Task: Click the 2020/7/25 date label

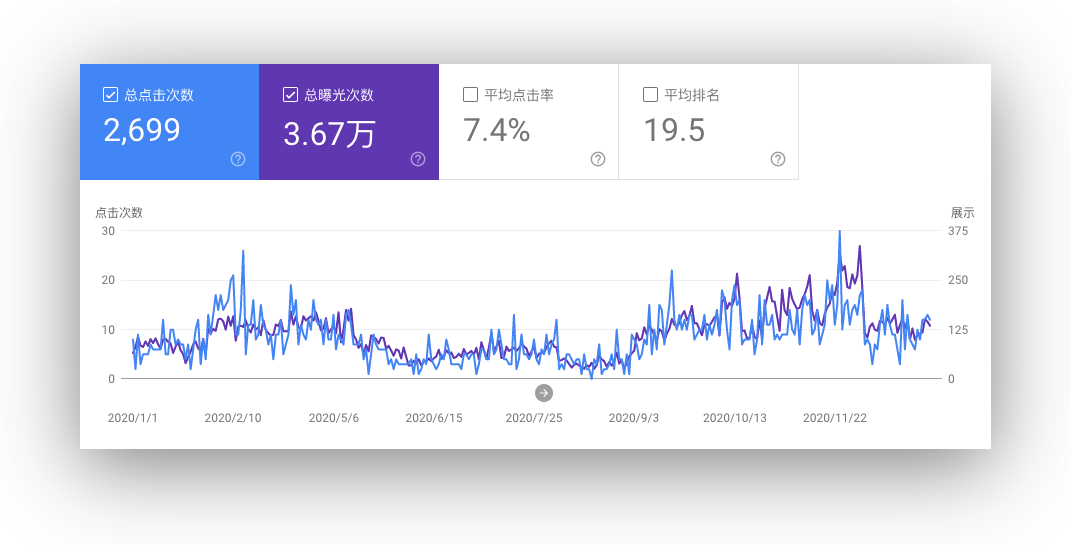Action: (534, 418)
